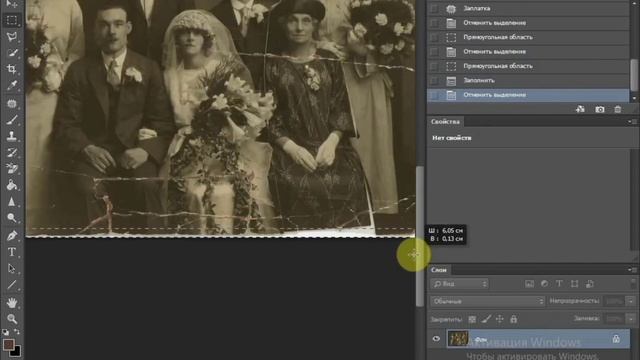Toggle history brush source for Заплатка state
The width and height of the screenshot is (640, 360).
click(434, 8)
